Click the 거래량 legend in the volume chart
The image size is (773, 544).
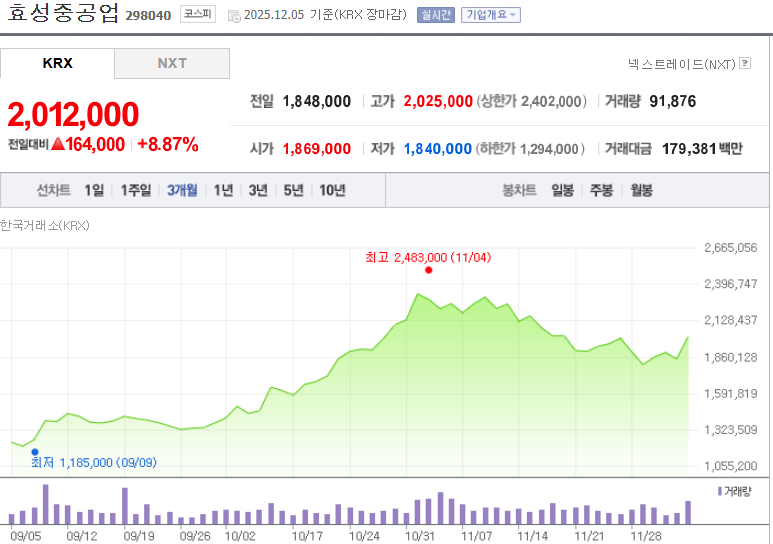click(734, 491)
